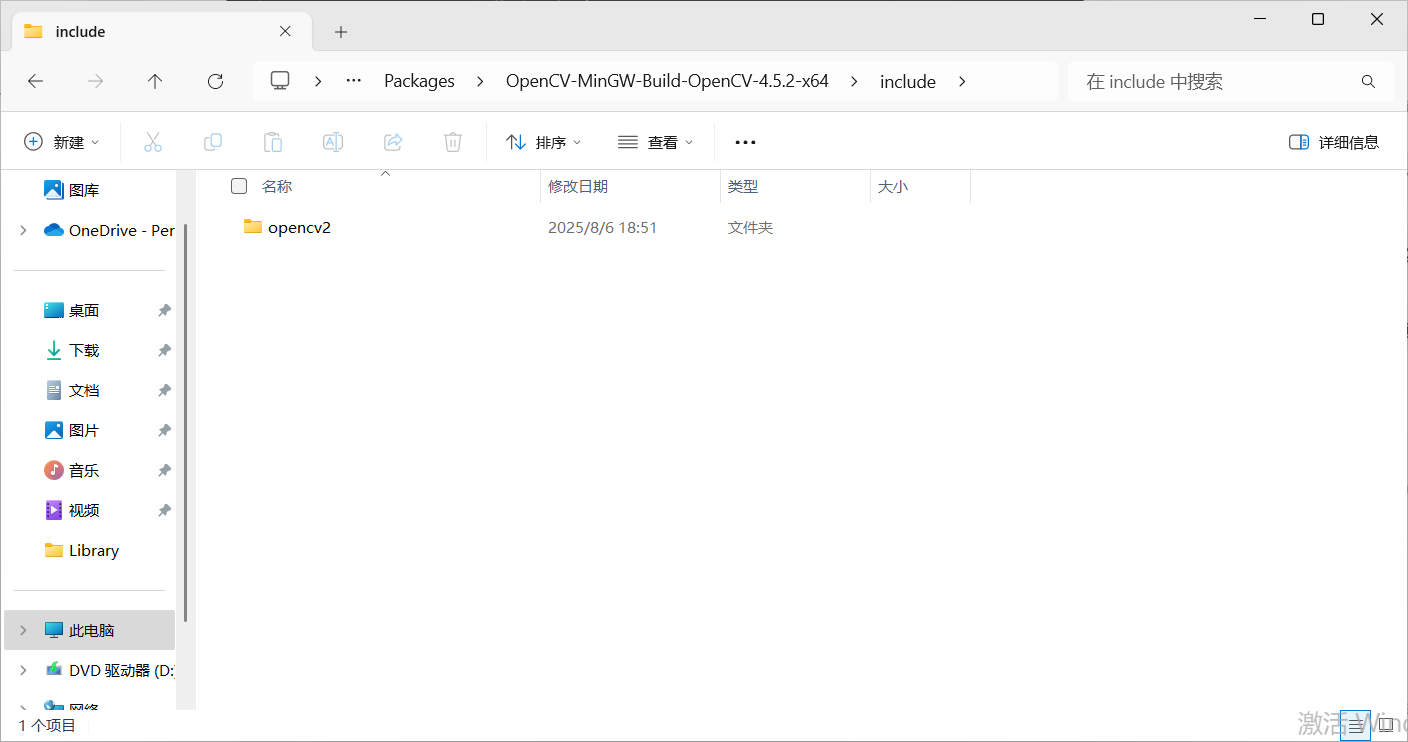Navigate up one folder level
This screenshot has height=742, width=1408.
(x=154, y=81)
